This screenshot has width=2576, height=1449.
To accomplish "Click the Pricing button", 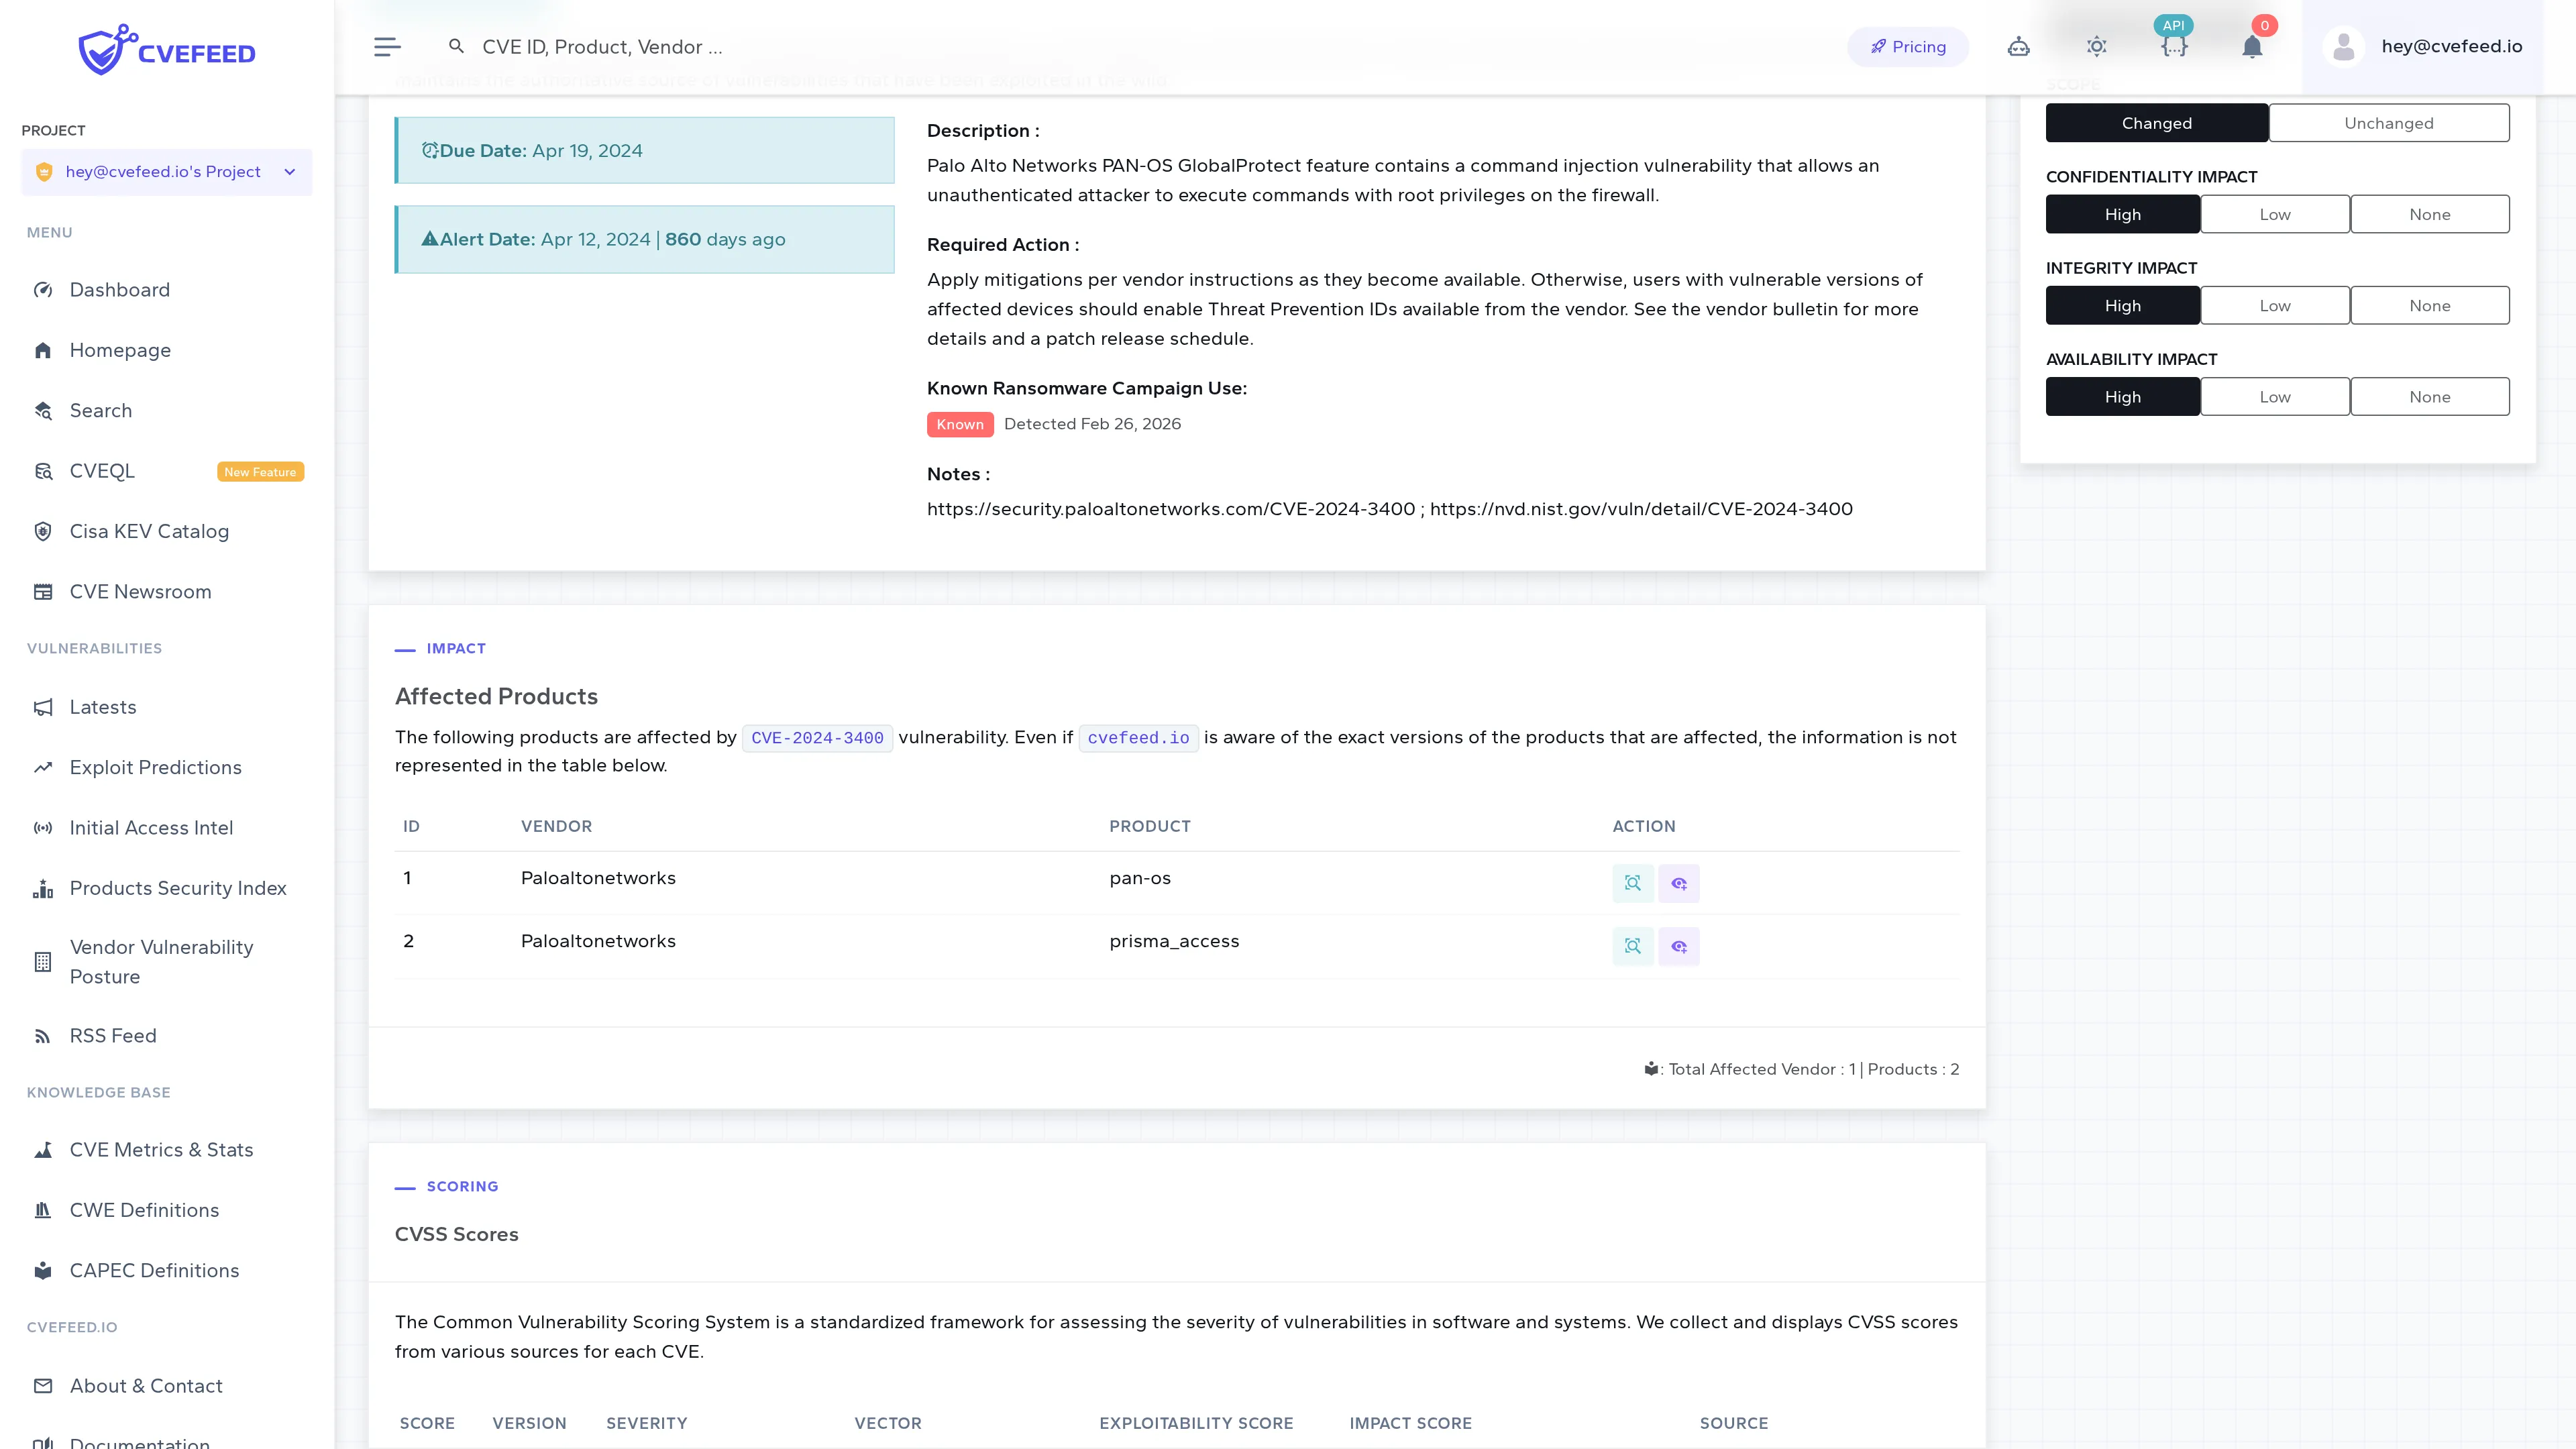I will point(1907,47).
